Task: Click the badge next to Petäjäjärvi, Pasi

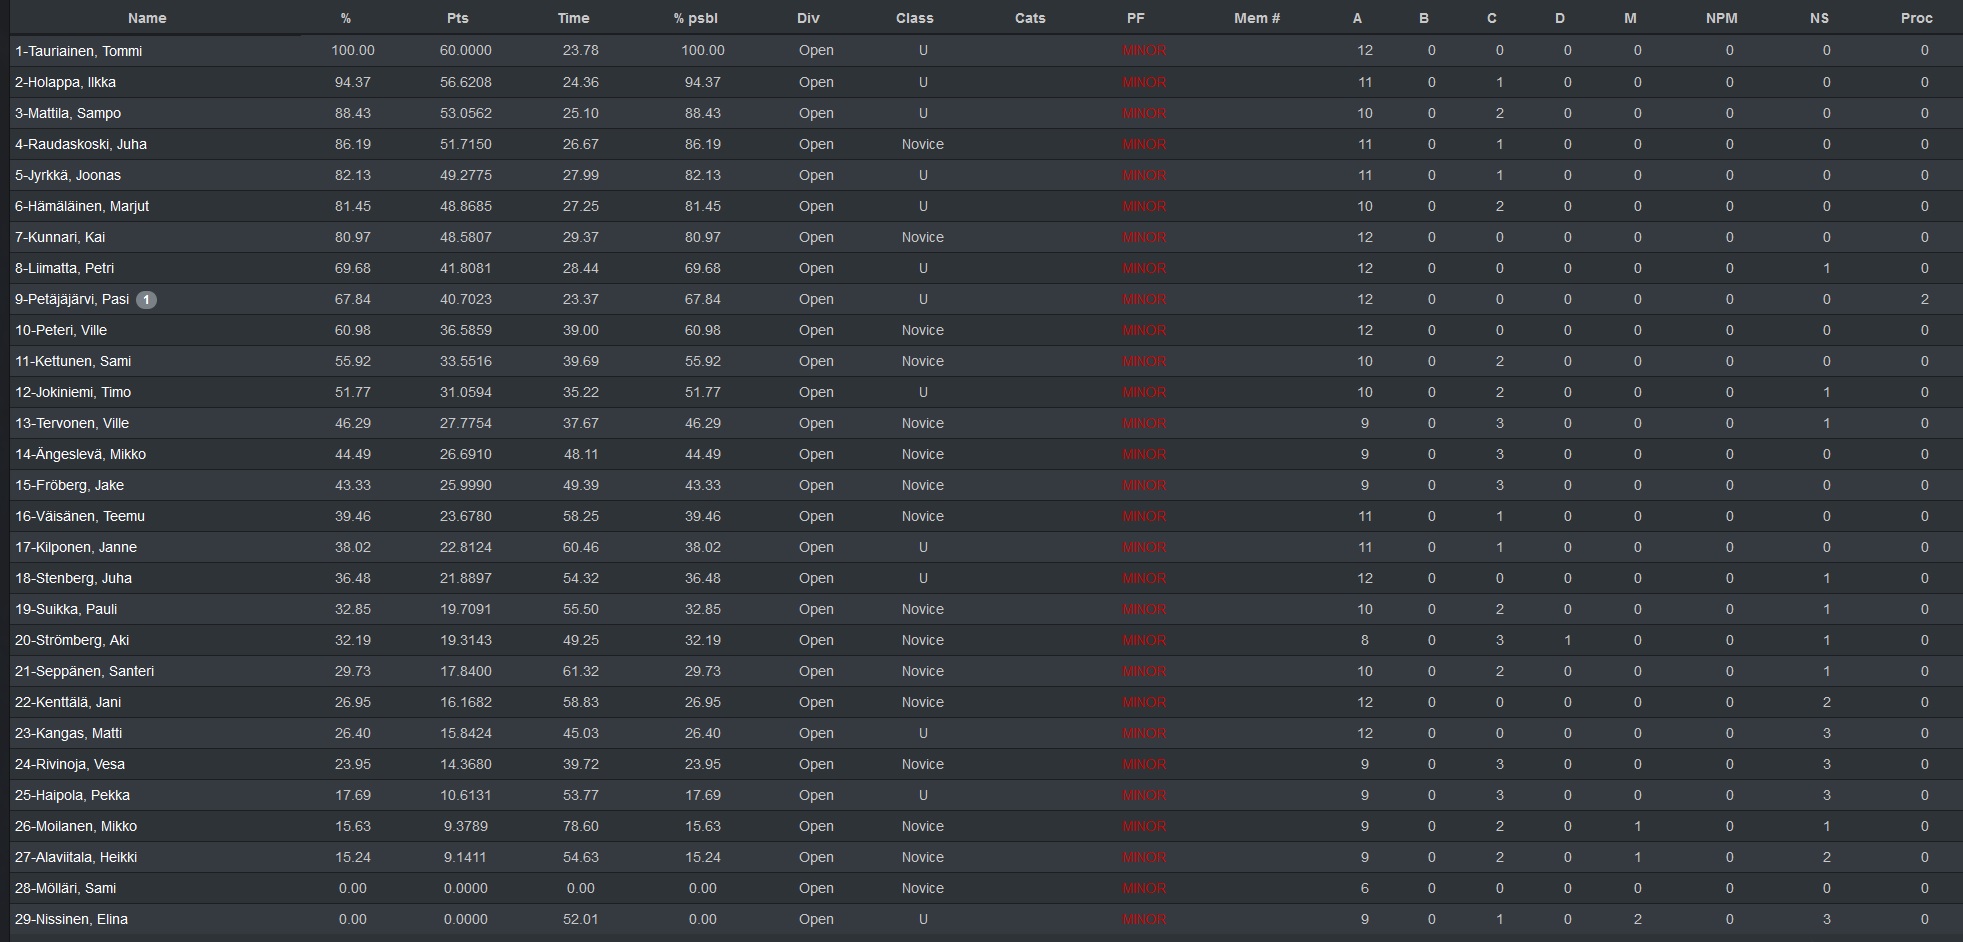Action: 146,299
